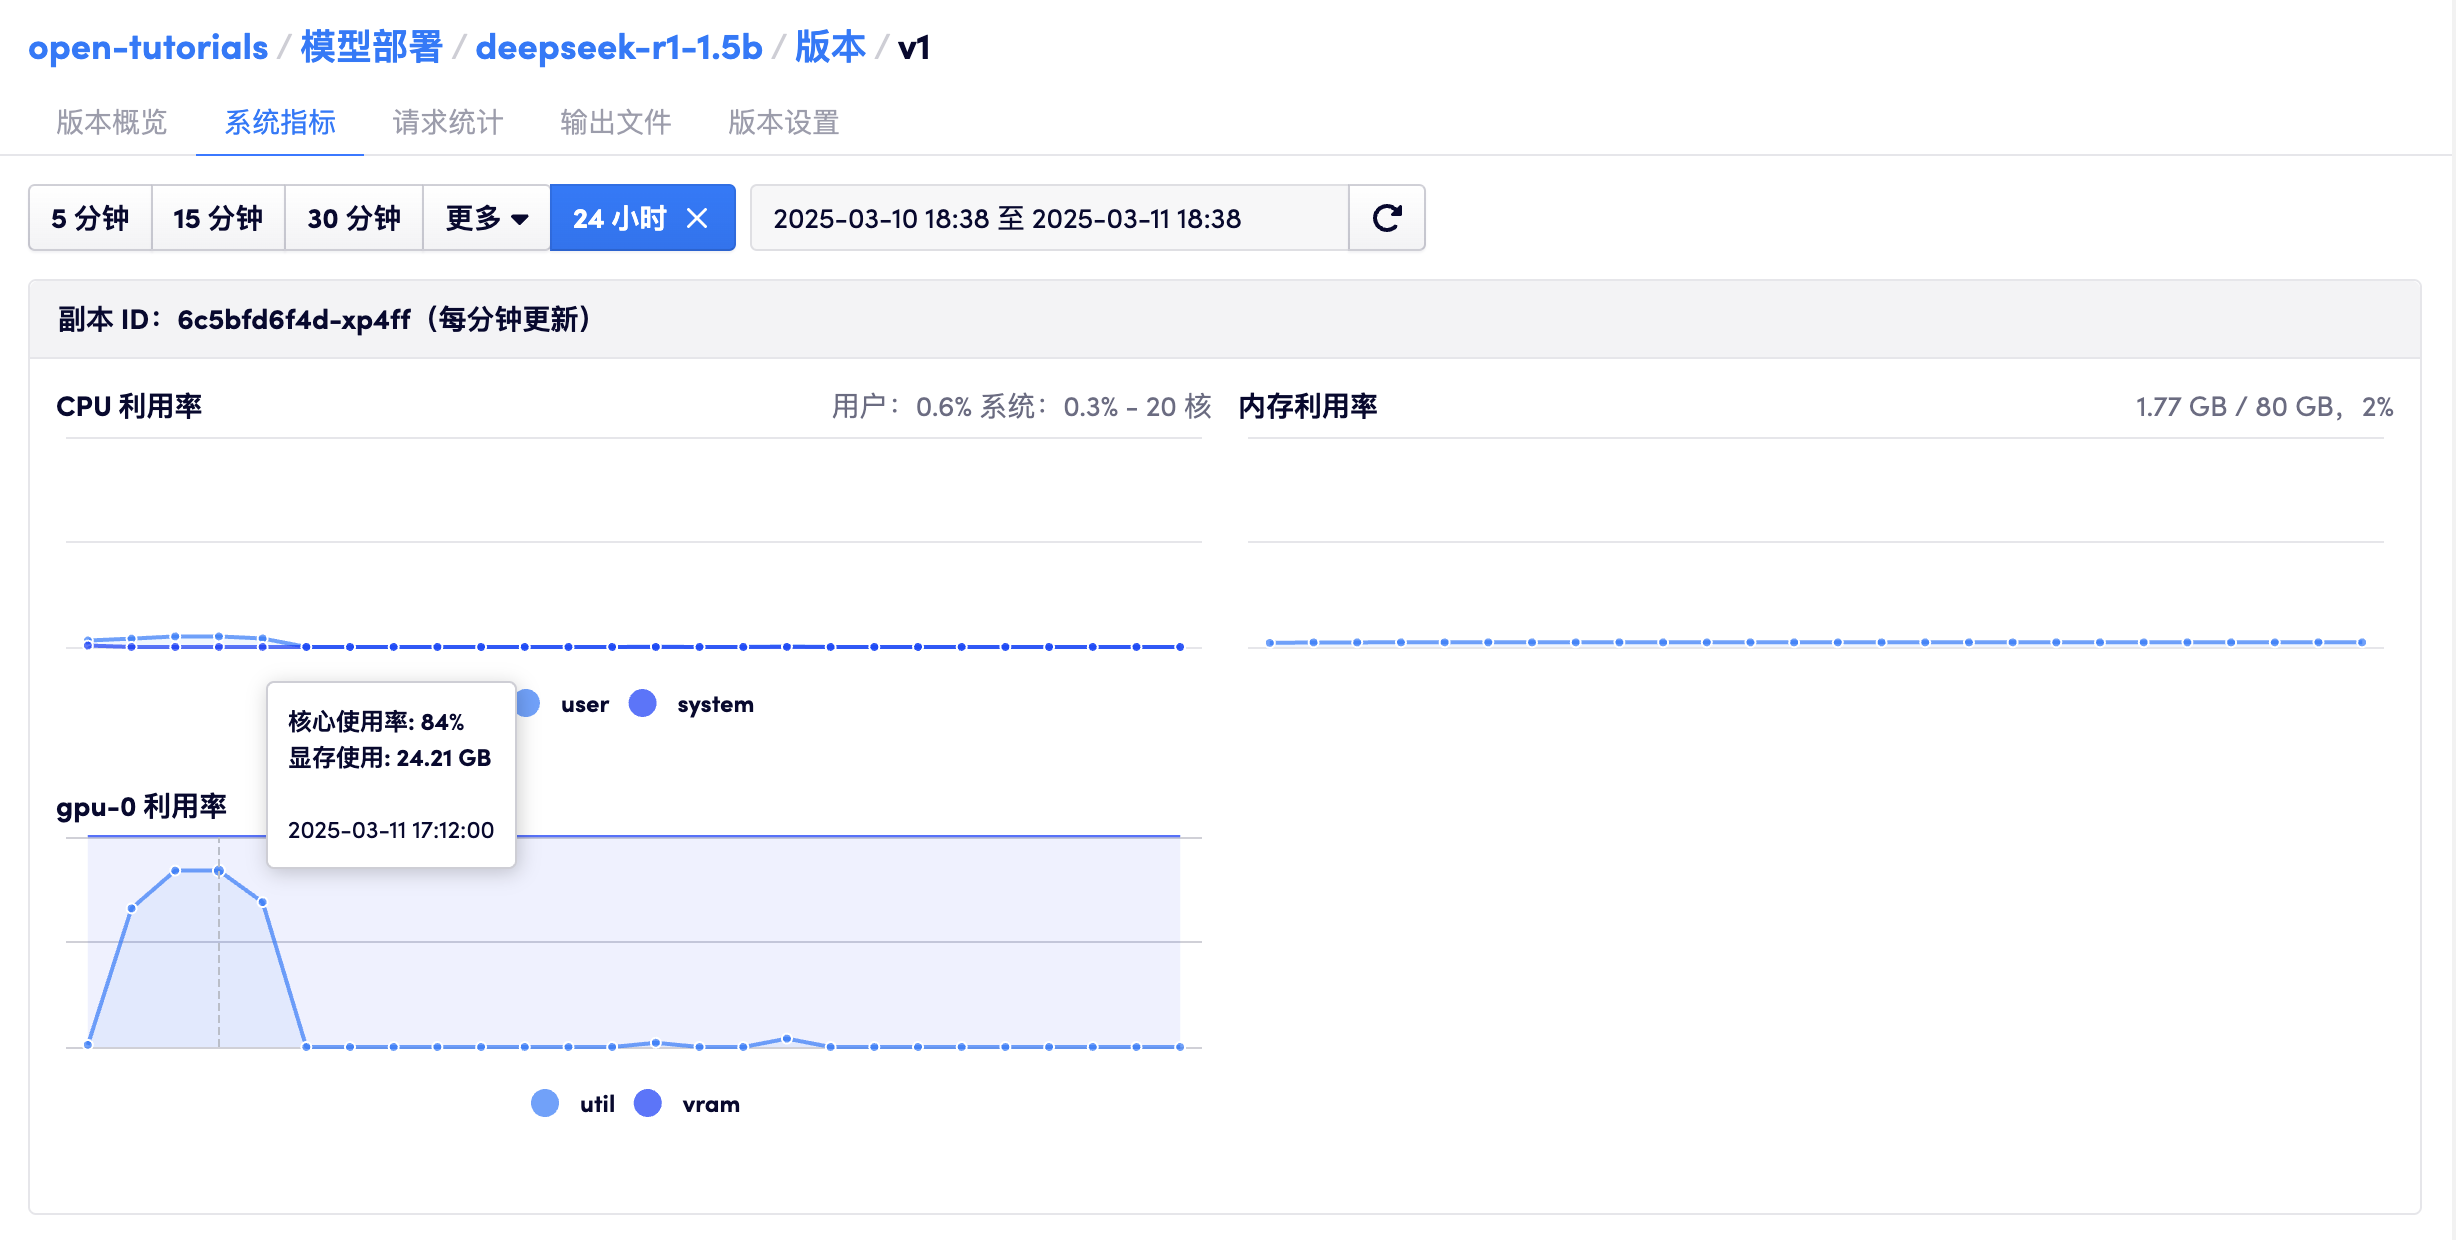Switch to the 请求统计 tab
This screenshot has height=1240, width=2456.
(447, 122)
